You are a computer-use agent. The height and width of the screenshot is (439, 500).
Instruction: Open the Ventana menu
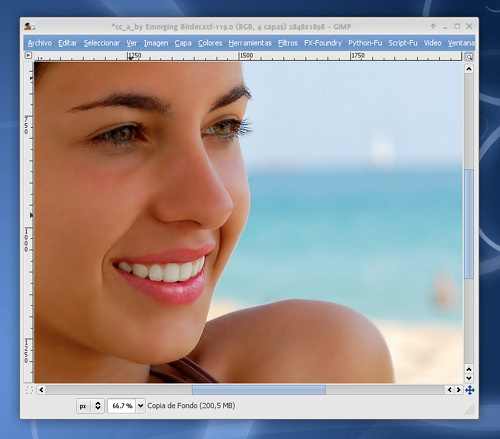[x=461, y=43]
